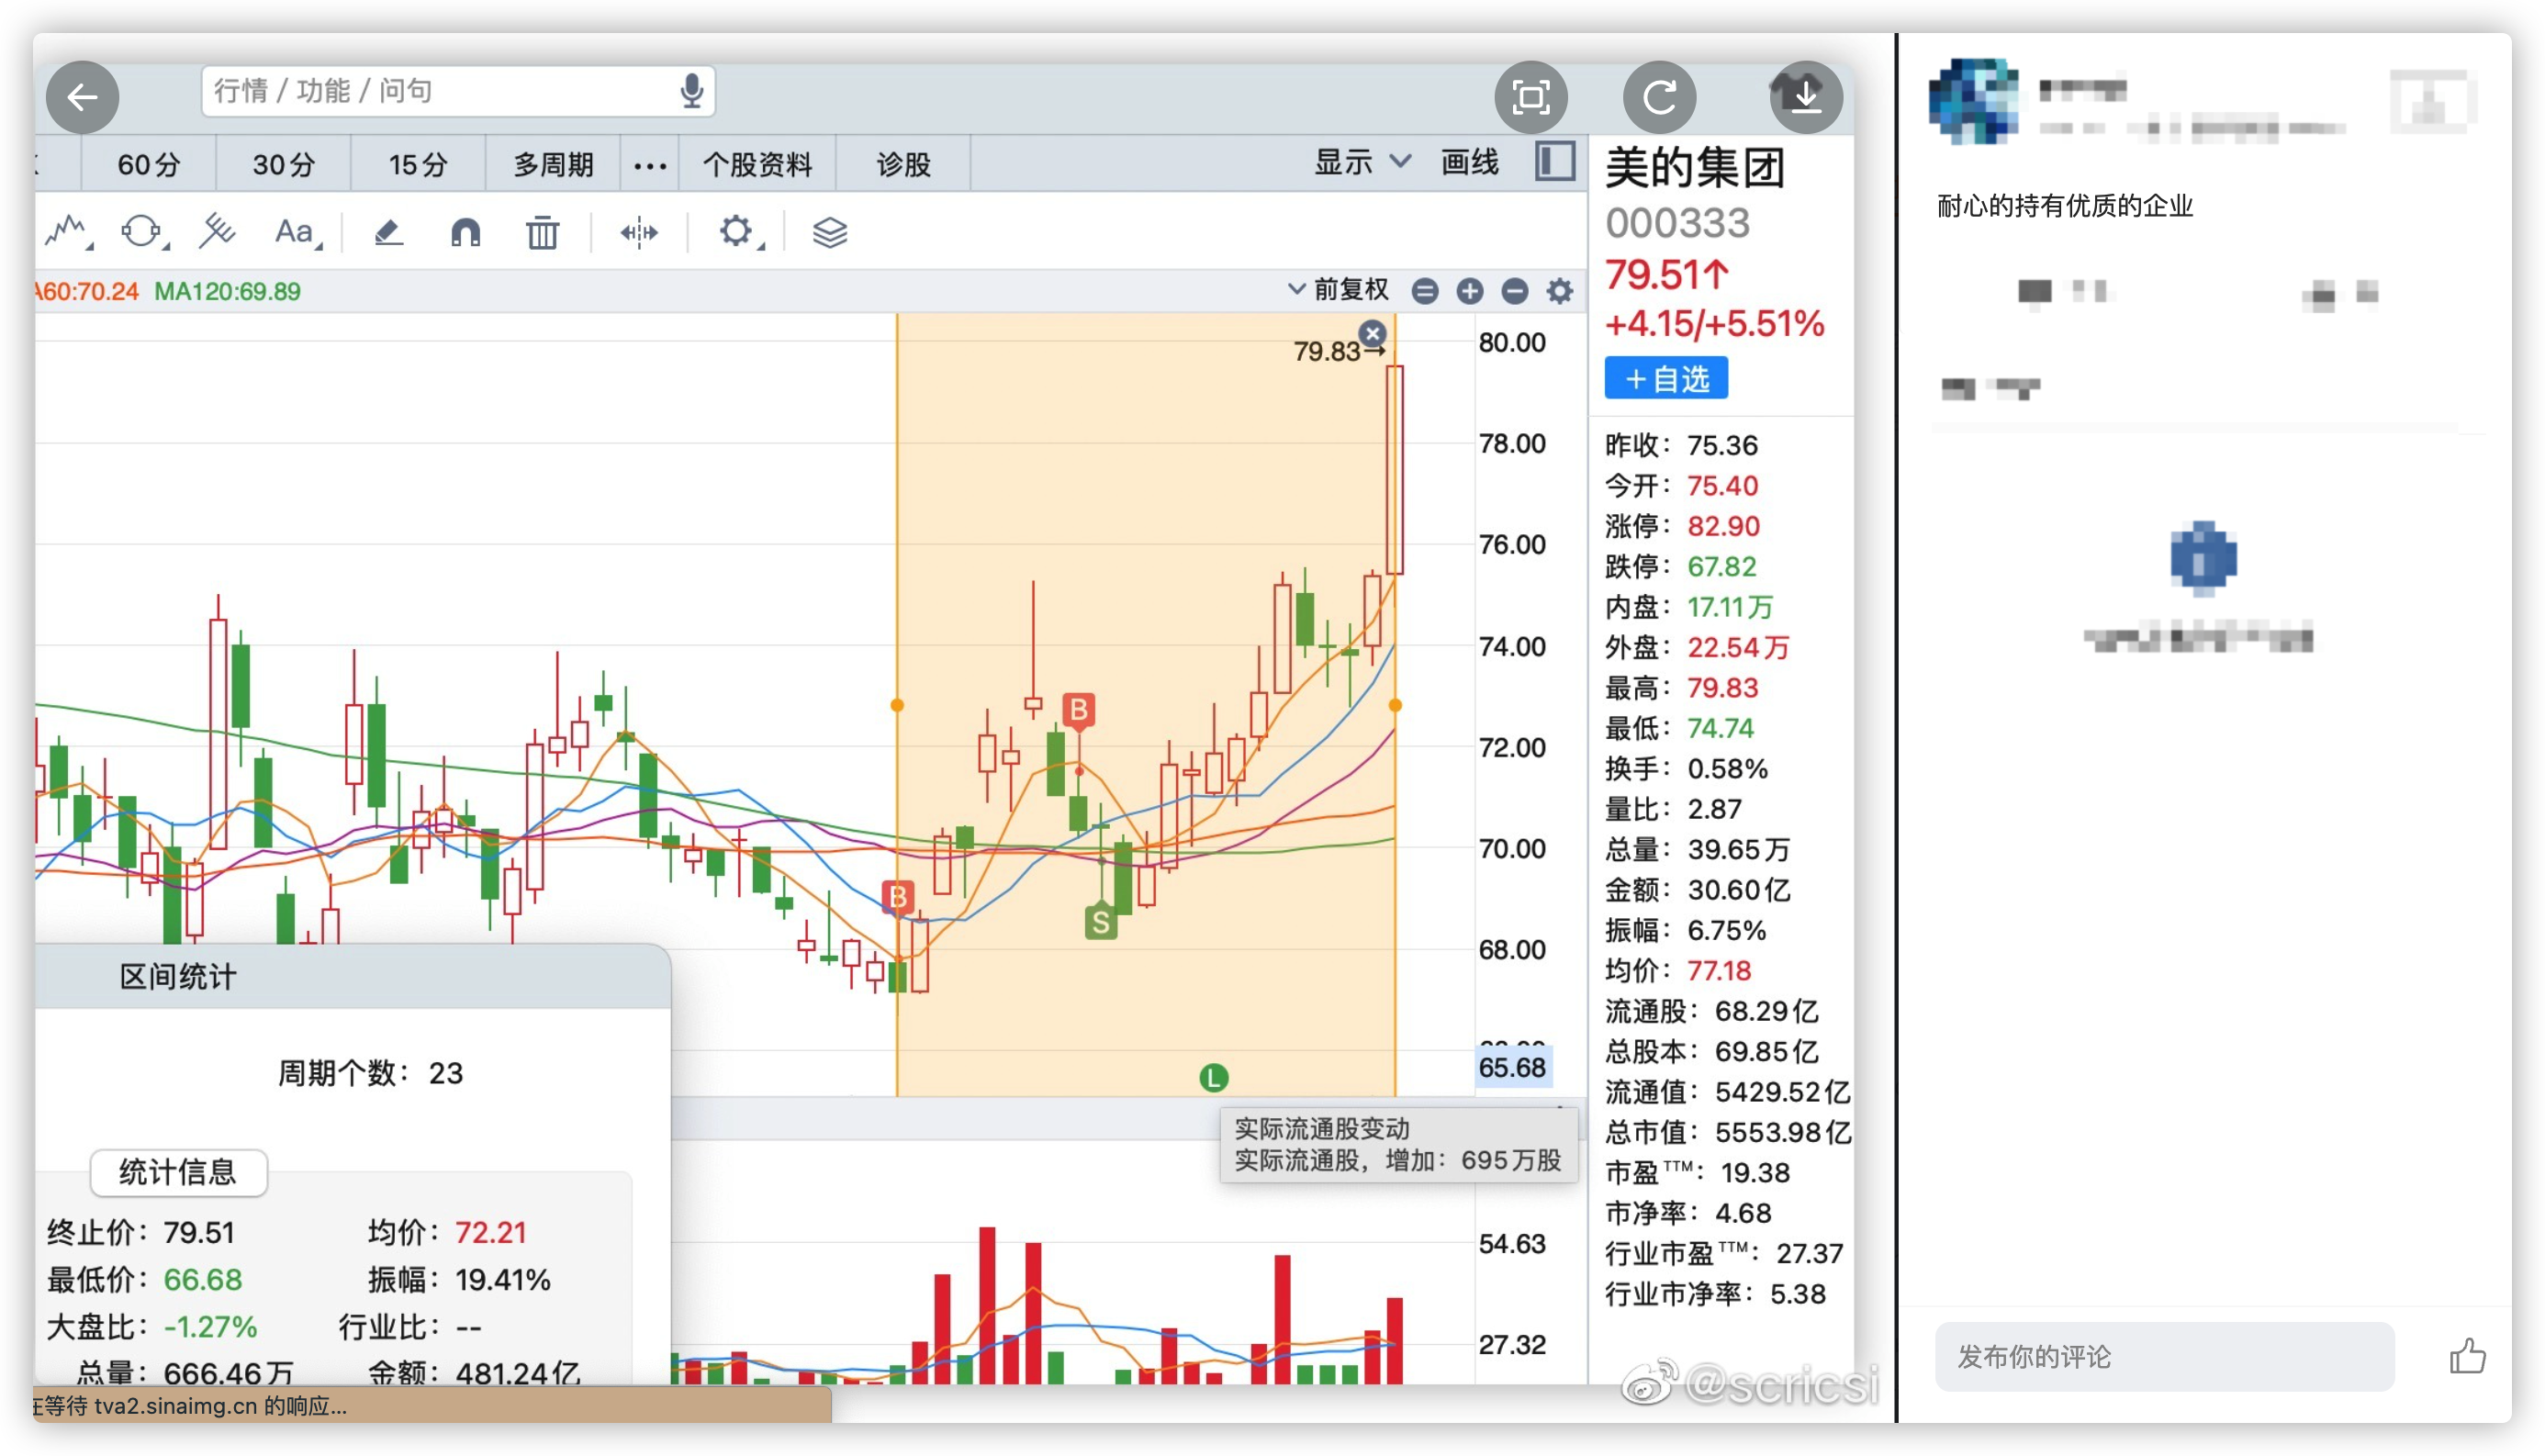Select the magnet snap tool
The width and height of the screenshot is (2545, 1456).
(x=465, y=233)
